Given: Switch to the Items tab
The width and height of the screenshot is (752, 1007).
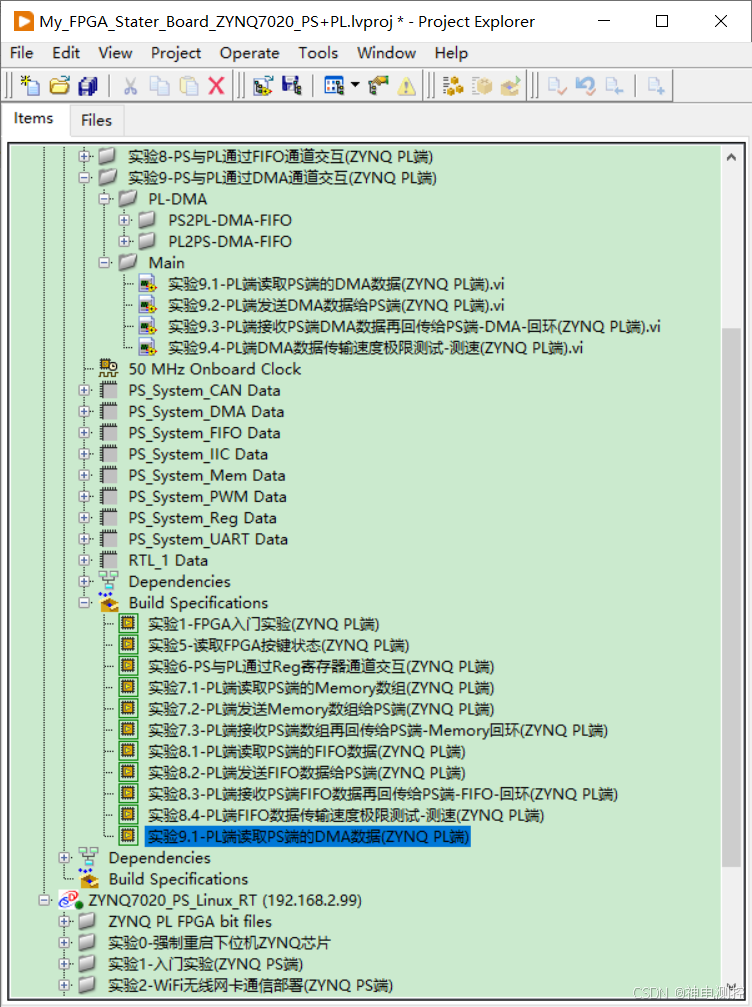Looking at the screenshot, I should coord(33,119).
